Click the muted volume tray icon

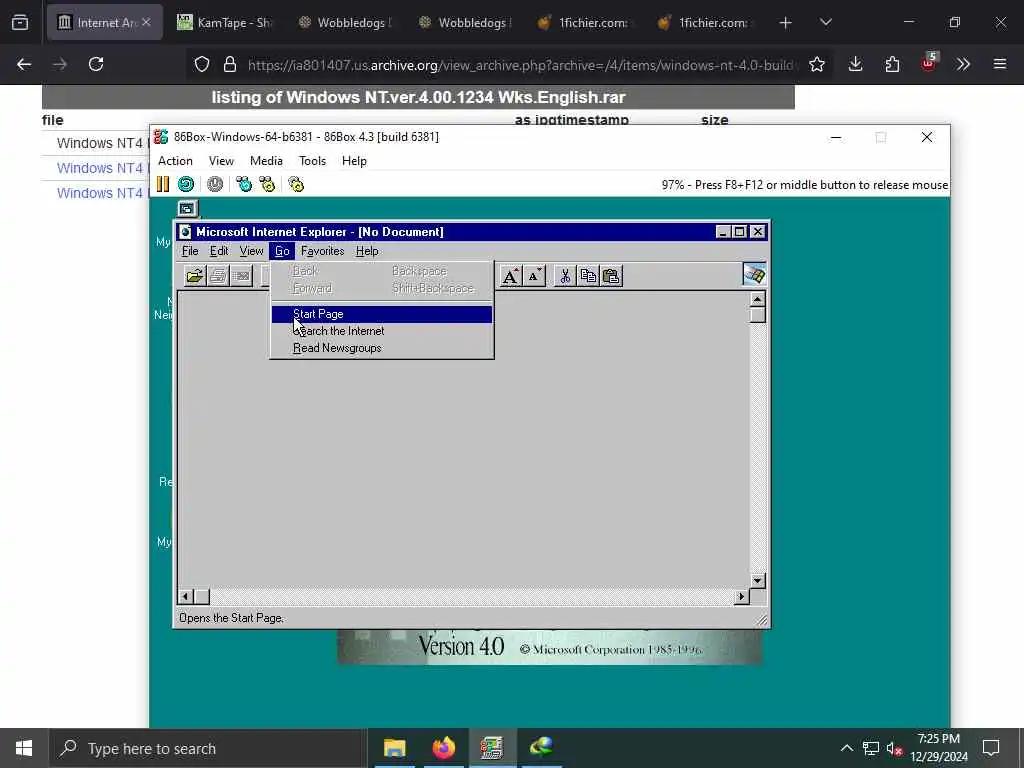894,748
